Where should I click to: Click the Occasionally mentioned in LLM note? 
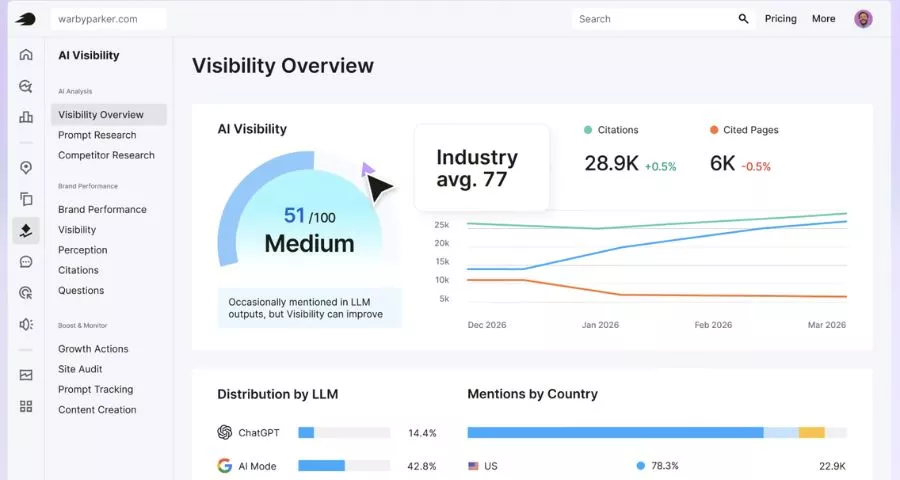point(309,308)
